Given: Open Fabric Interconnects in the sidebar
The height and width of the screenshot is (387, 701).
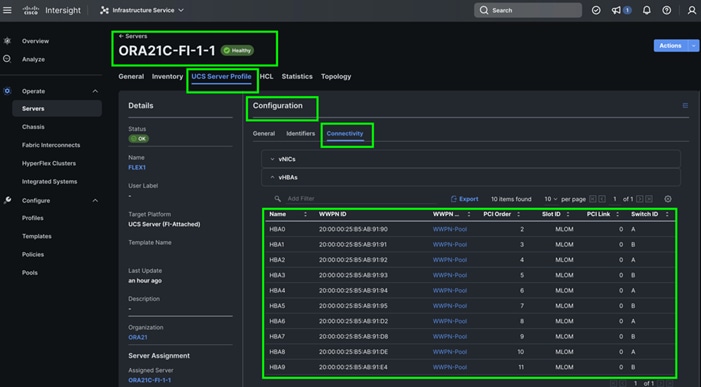Looking at the screenshot, I should click(x=51, y=145).
